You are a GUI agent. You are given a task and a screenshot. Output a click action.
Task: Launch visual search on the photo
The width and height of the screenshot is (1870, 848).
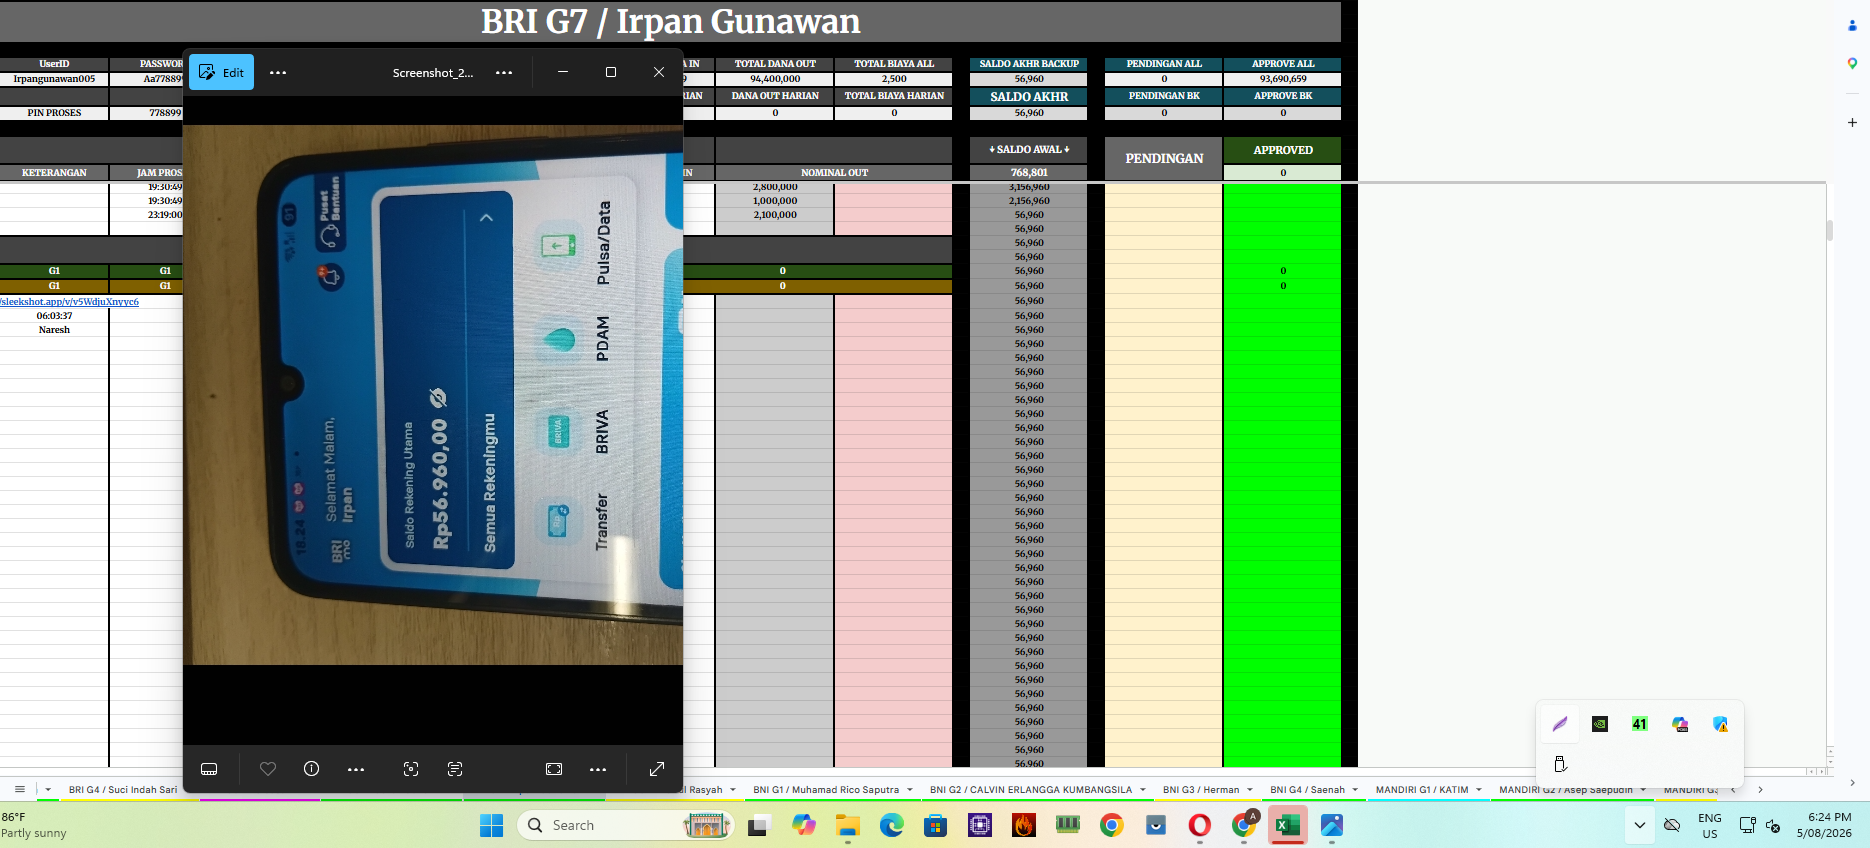click(x=411, y=769)
